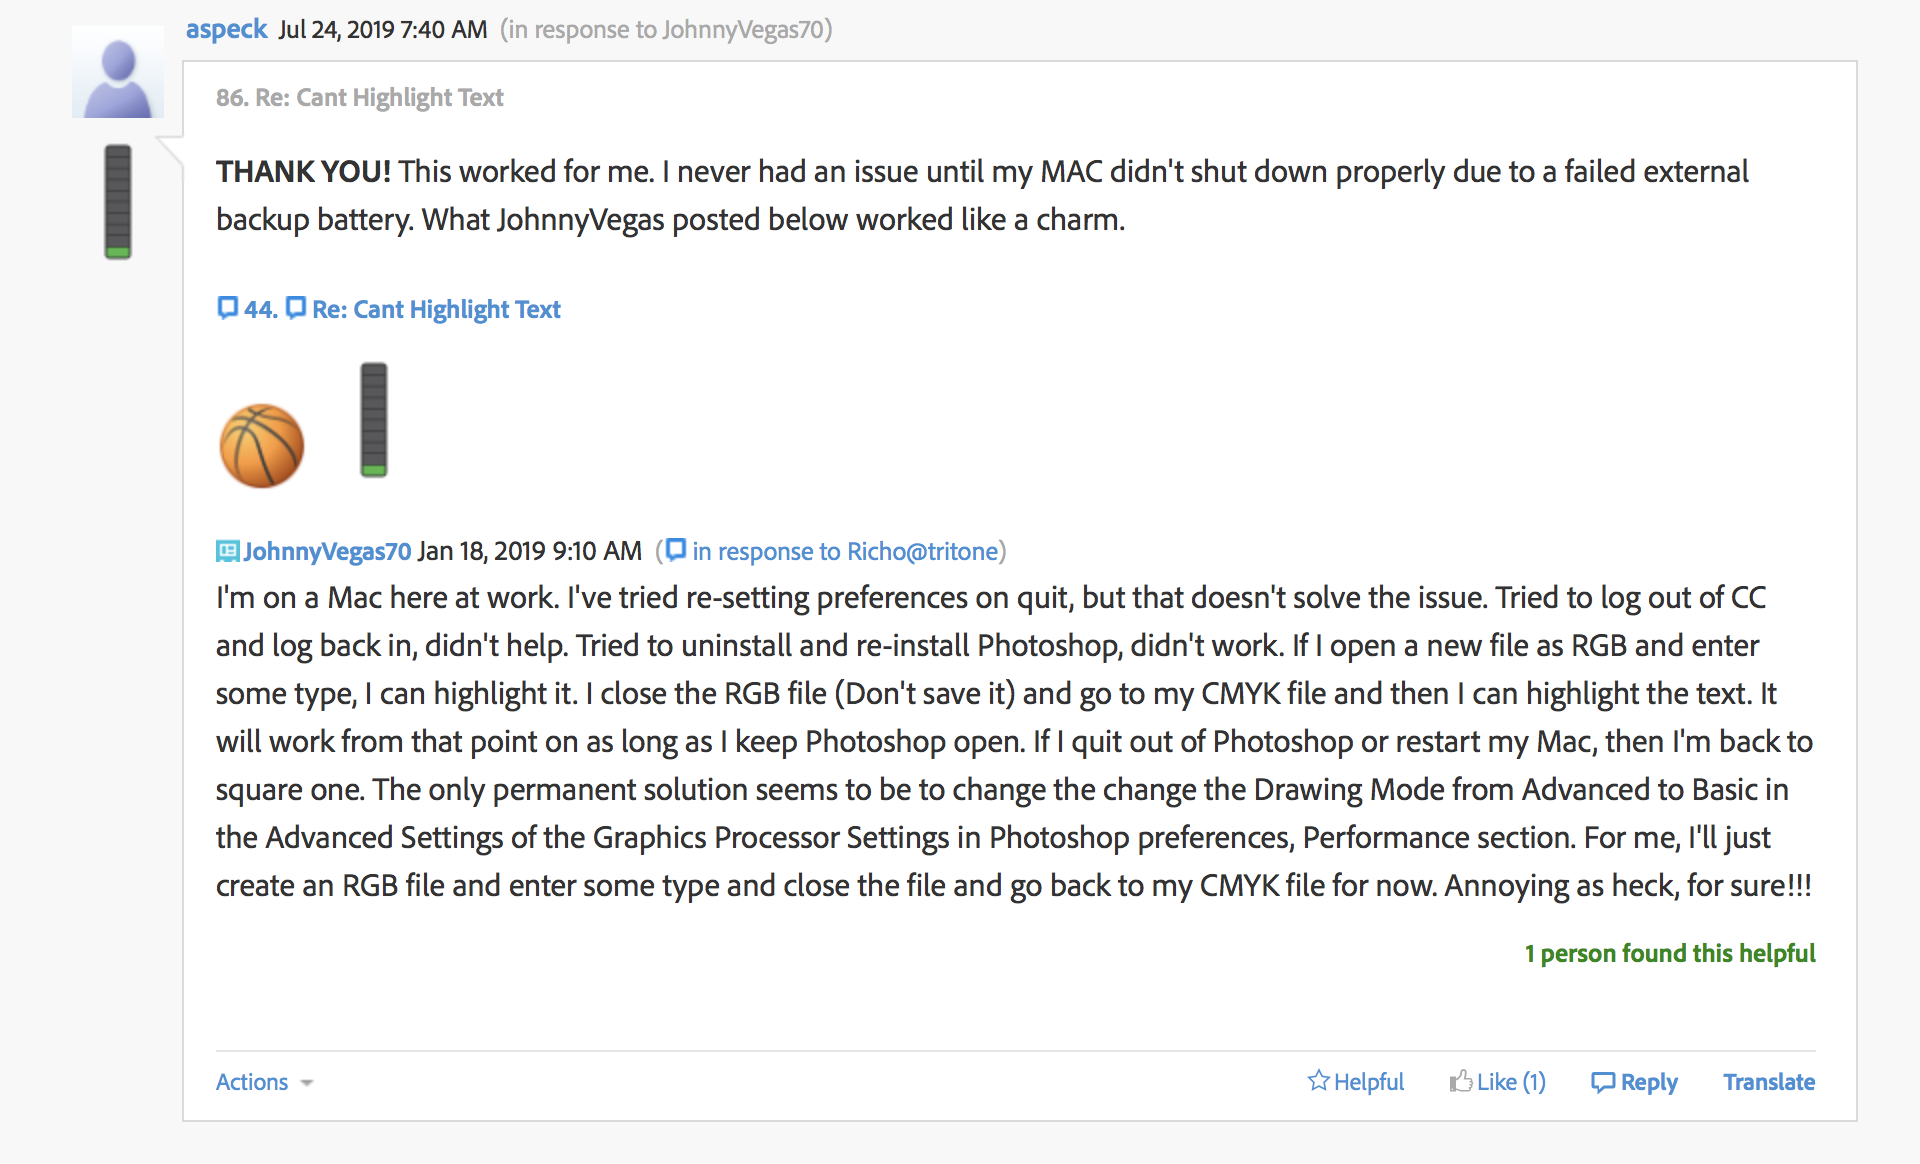Follow the "in response to Richo@tritone" link
Screen dimensions: 1920x1164
(845, 551)
